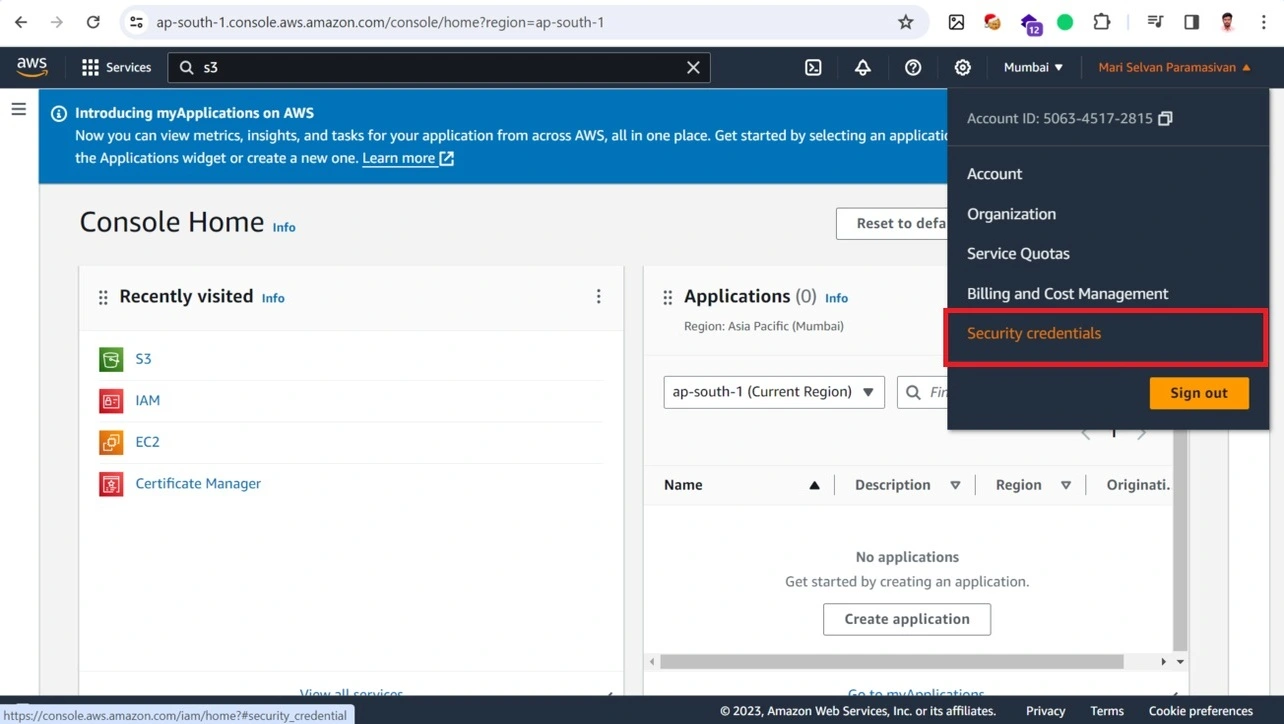Screen dimensions: 1284x724
Task: Open the settings gear icon
Action: click(962, 67)
